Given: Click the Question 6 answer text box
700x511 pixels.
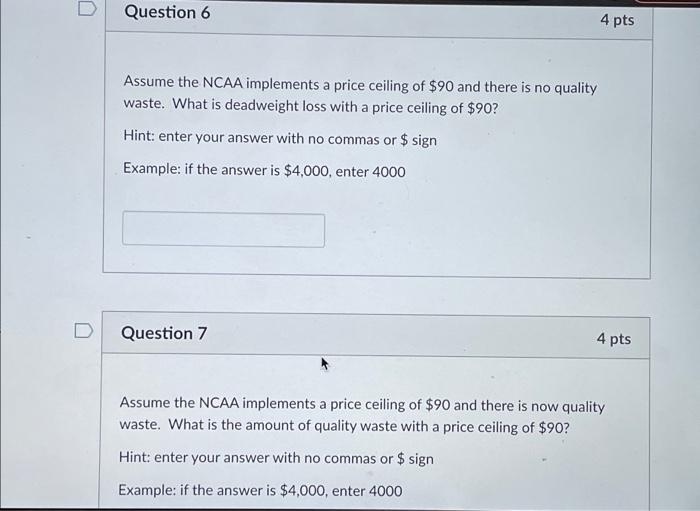Looking at the screenshot, I should coord(223,229).
